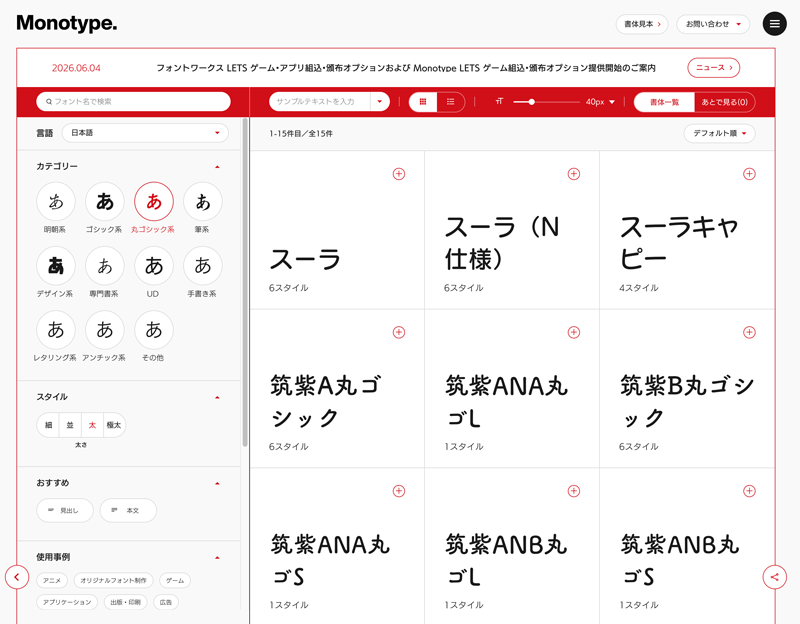
Task: Select the レタリング系 category icon
Action: click(56, 330)
